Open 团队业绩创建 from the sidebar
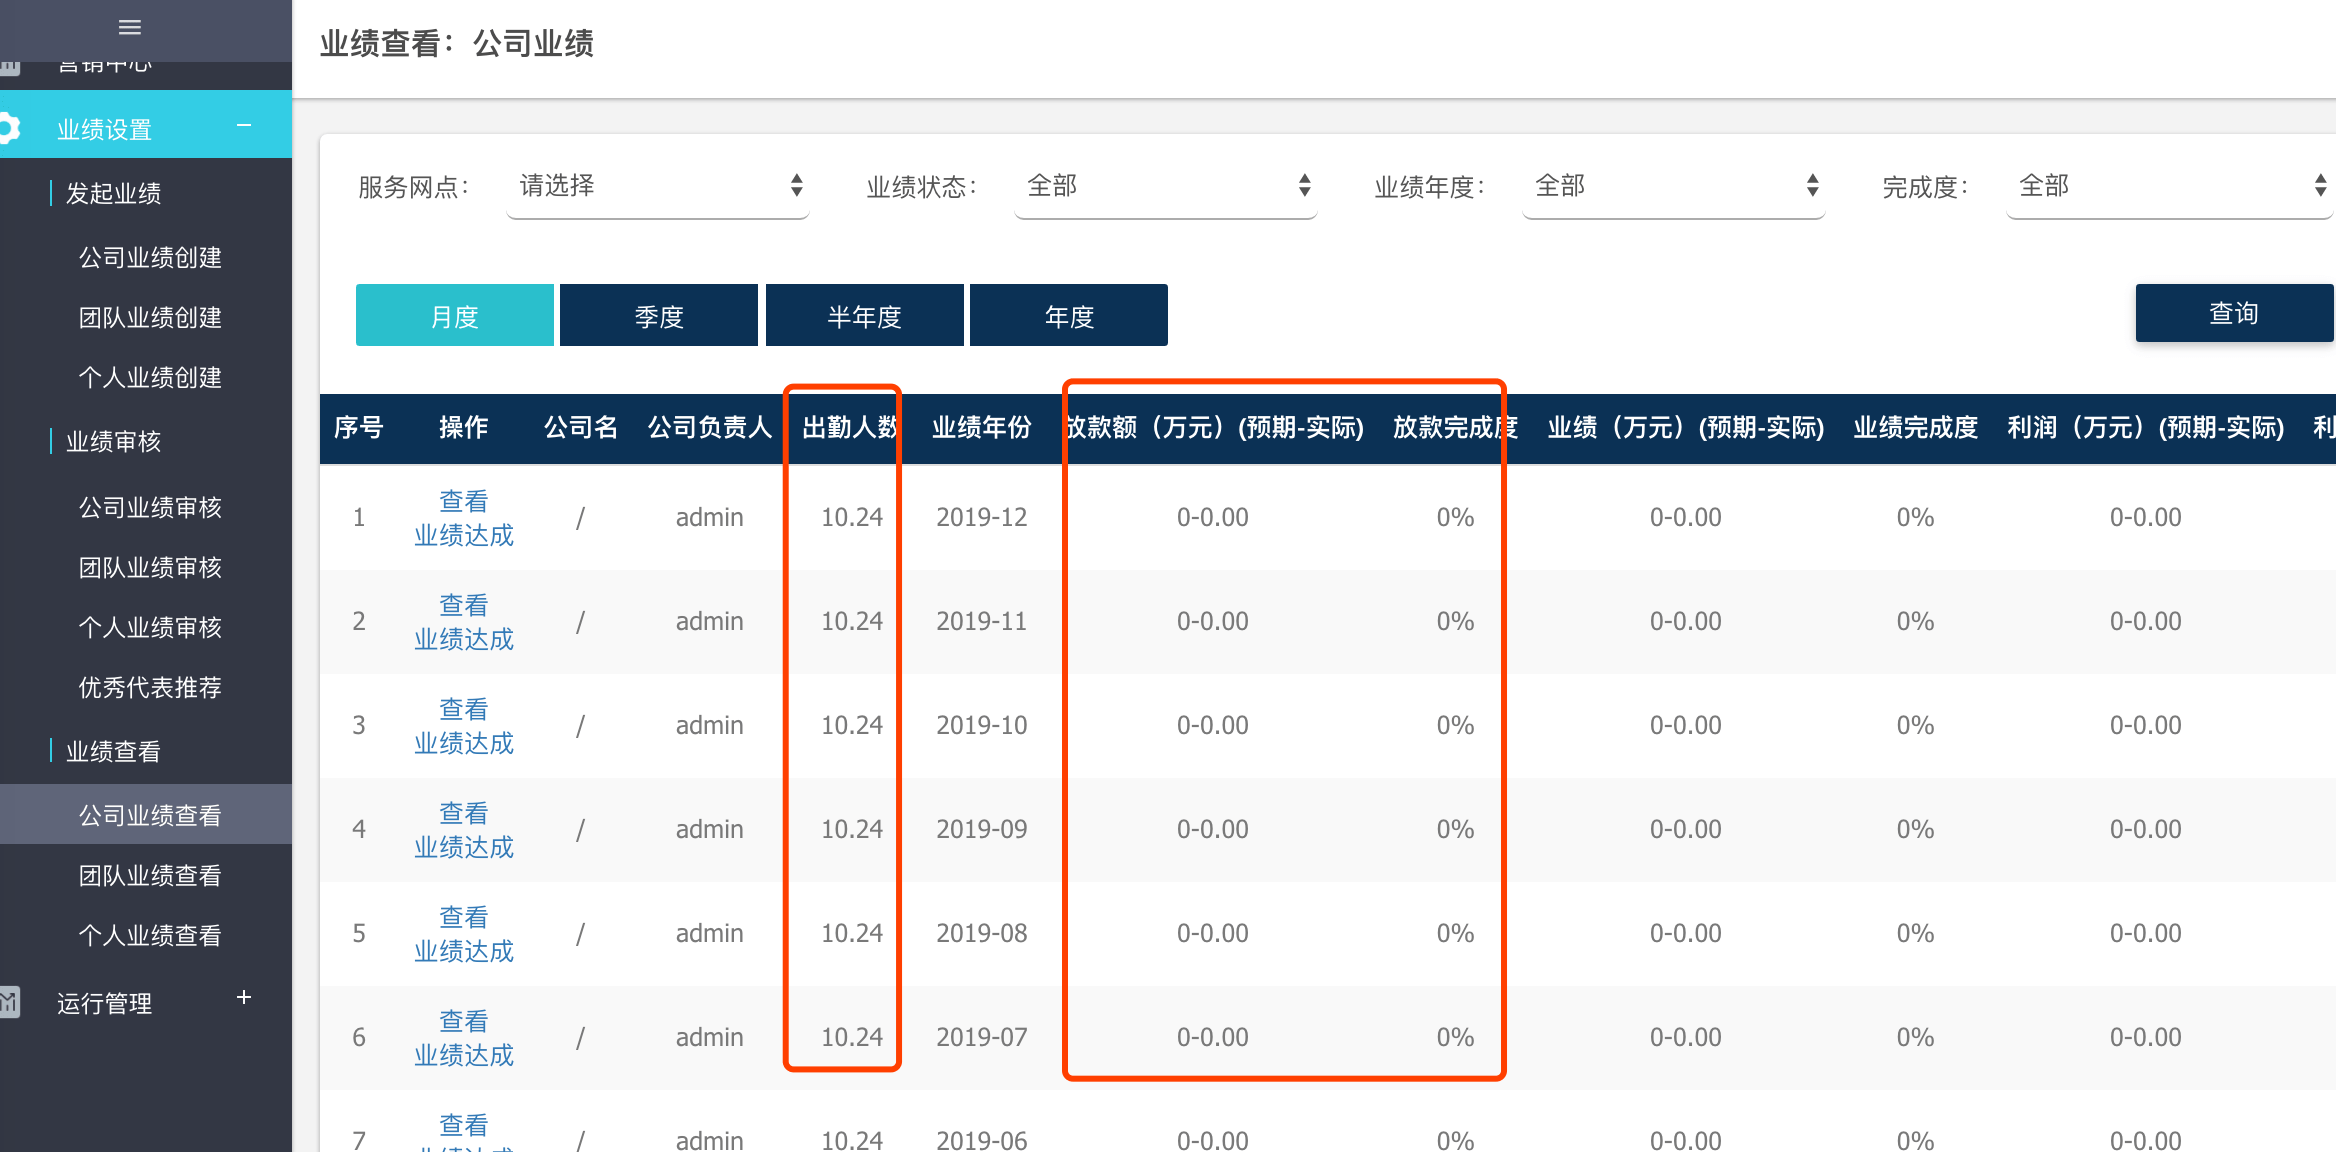The width and height of the screenshot is (2336, 1152). (148, 317)
